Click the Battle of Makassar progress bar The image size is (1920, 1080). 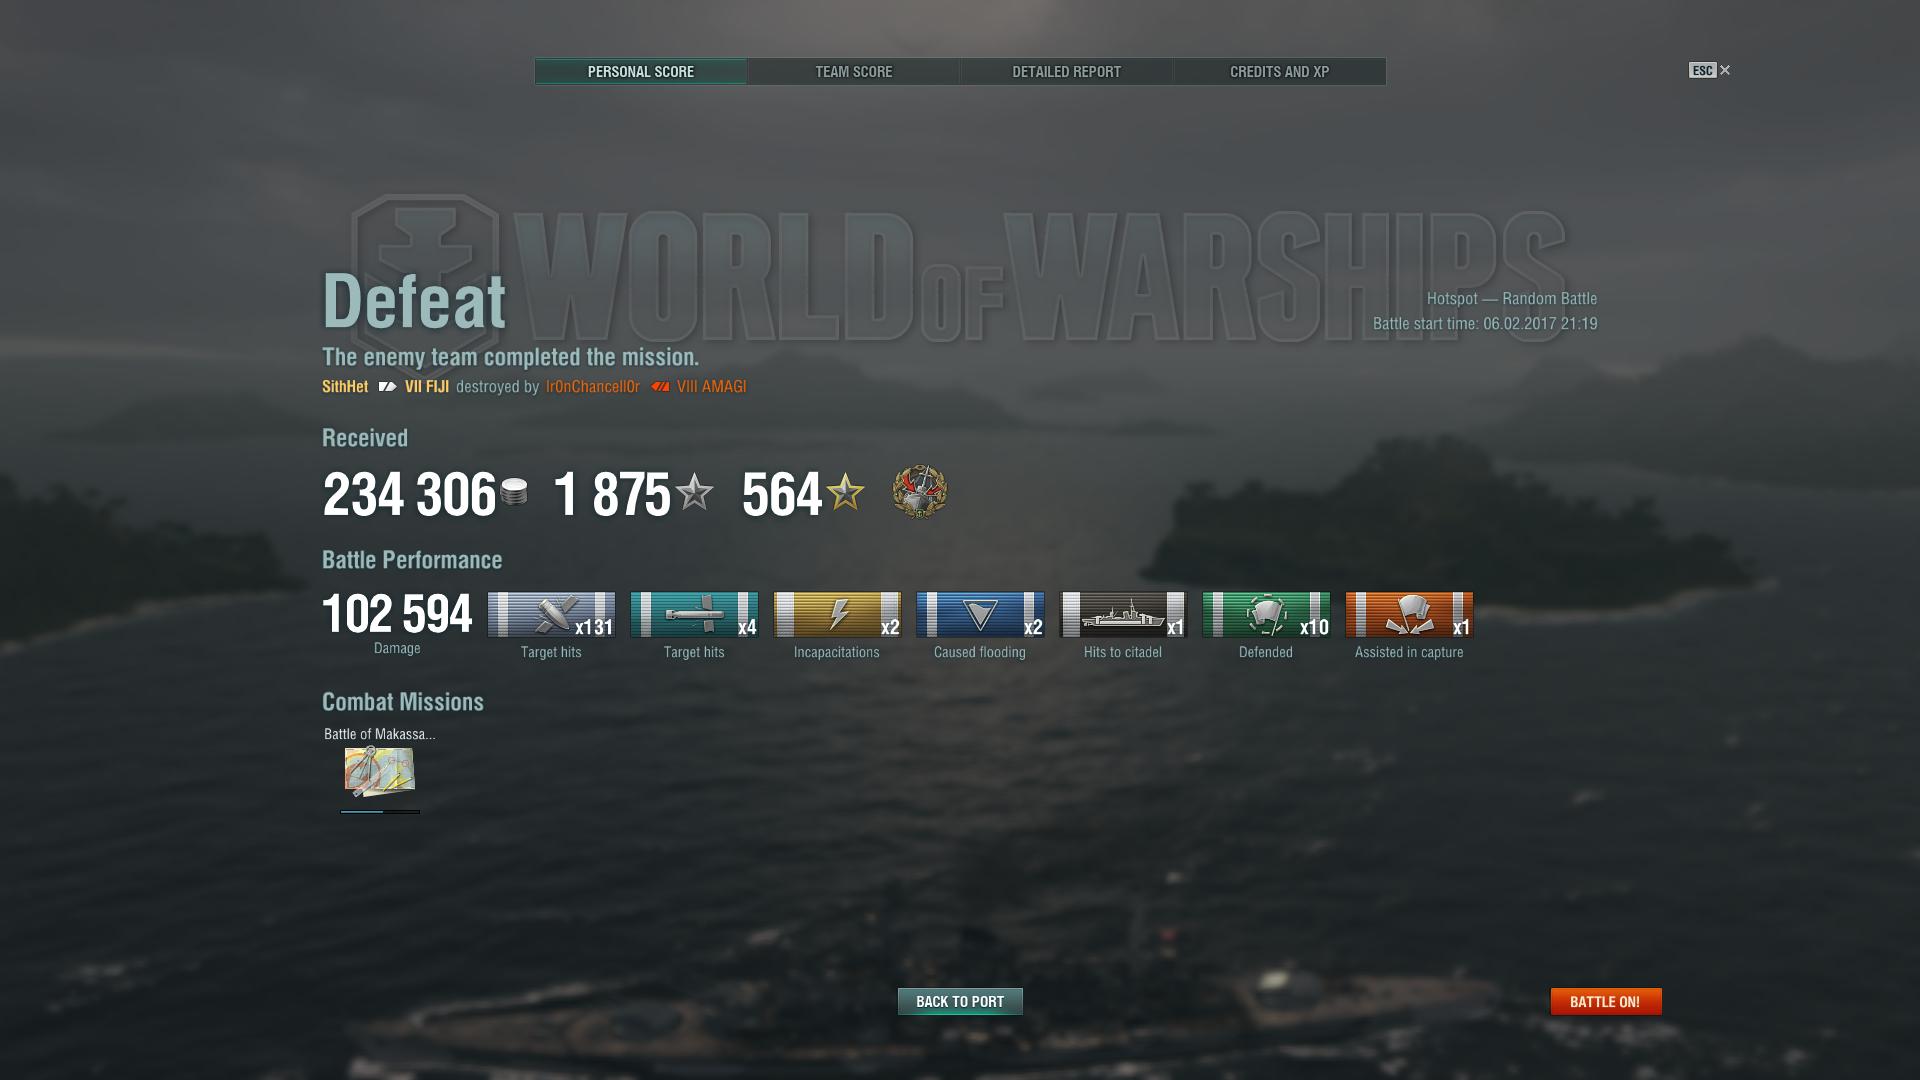[380, 811]
